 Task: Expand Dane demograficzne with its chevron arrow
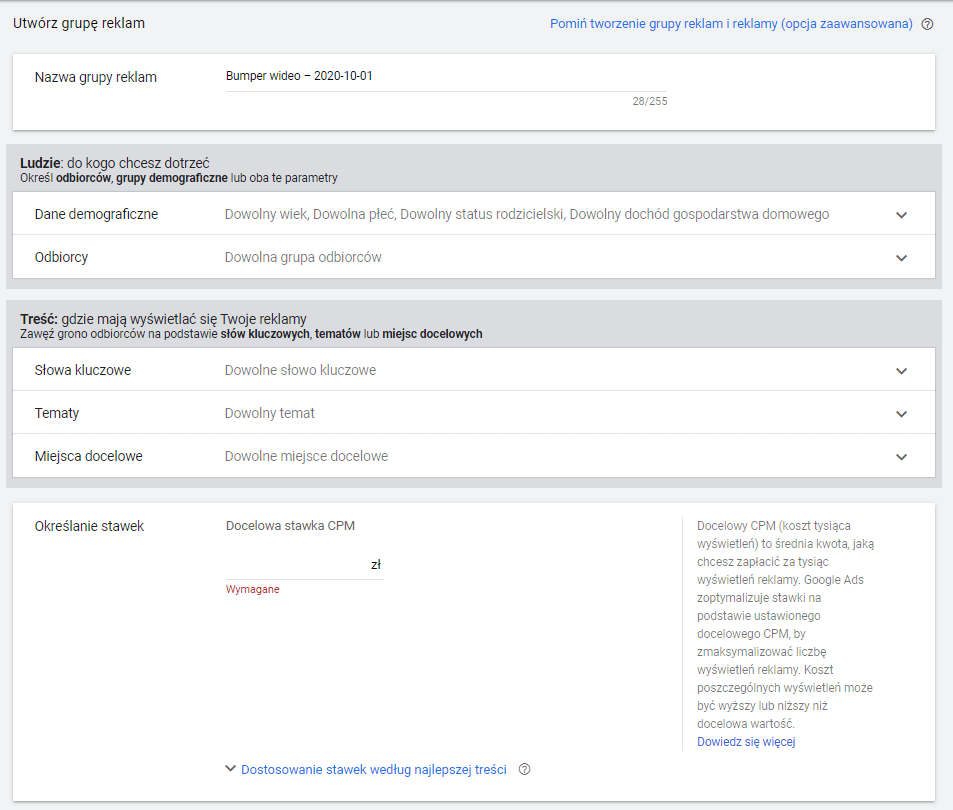[x=901, y=215]
